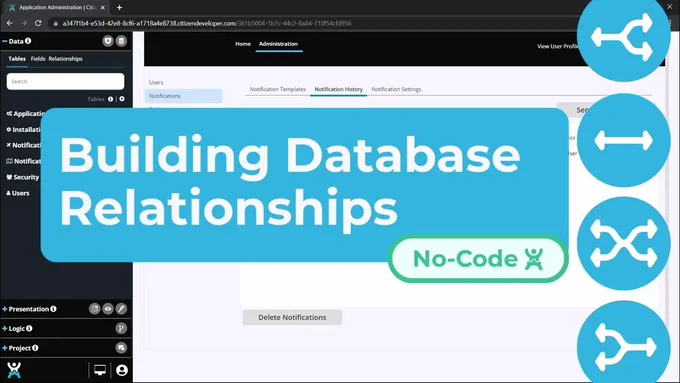Click the branch icon in the Logic row

(121, 328)
